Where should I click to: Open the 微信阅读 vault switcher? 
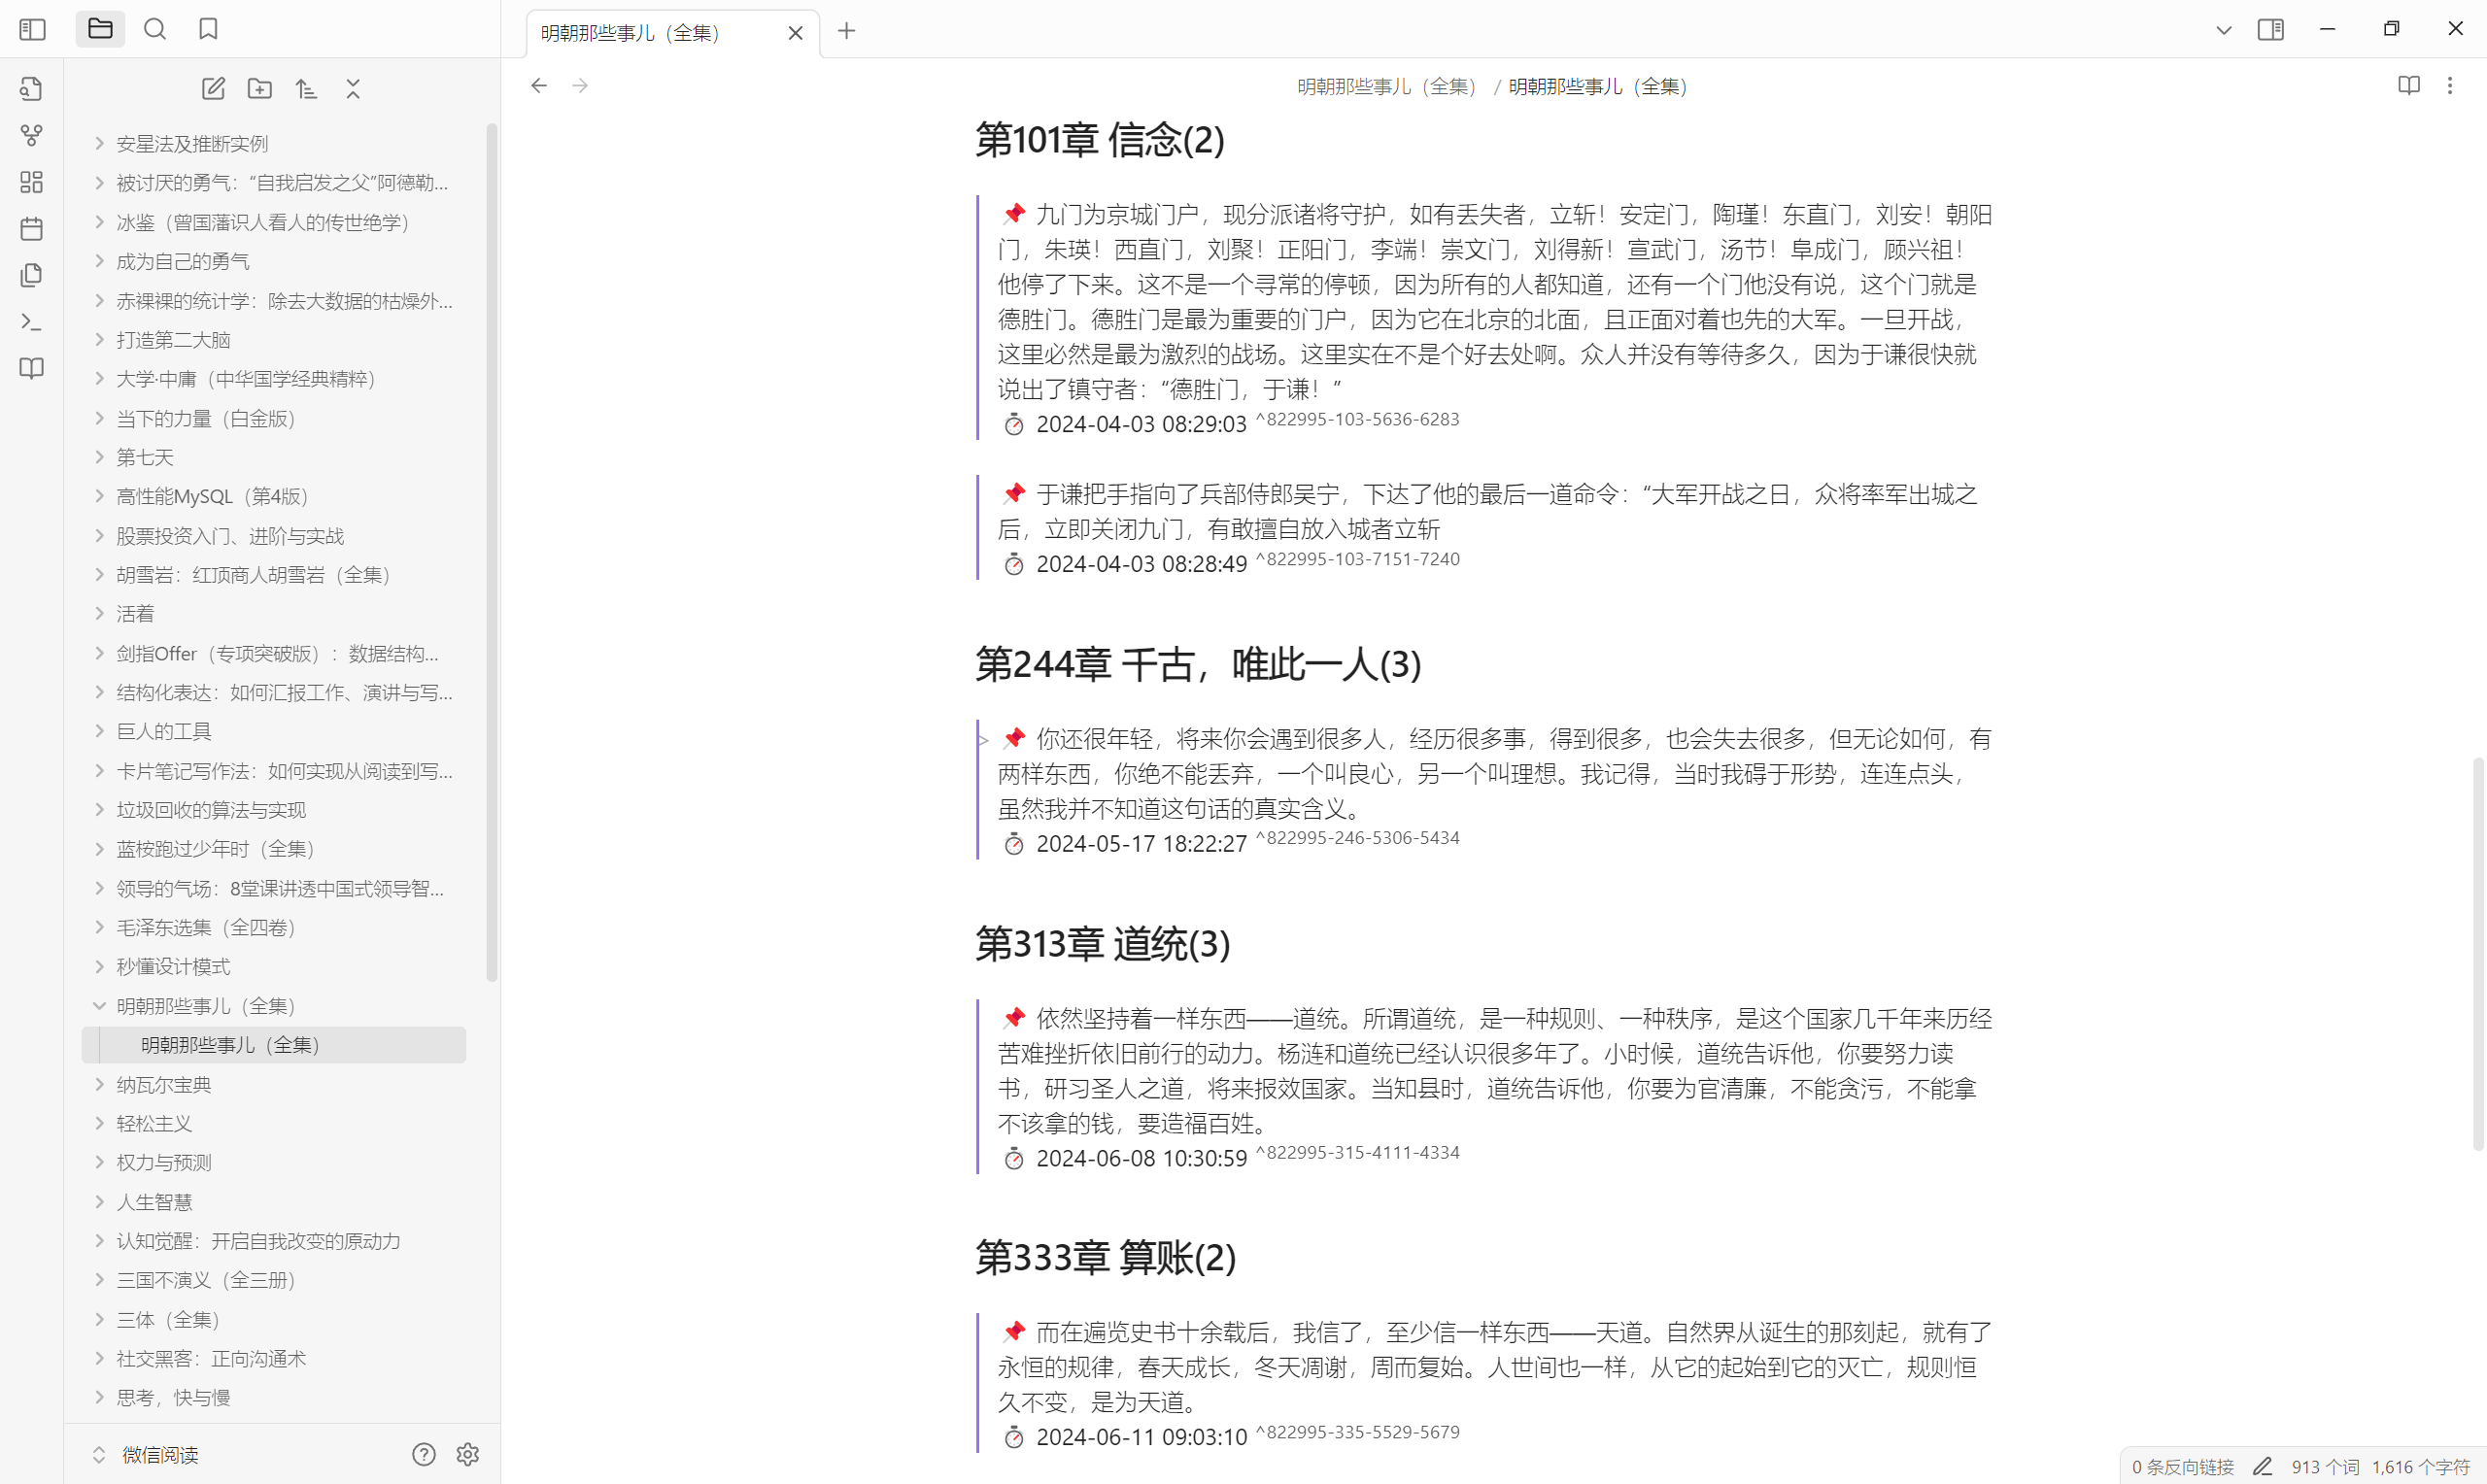(x=160, y=1455)
